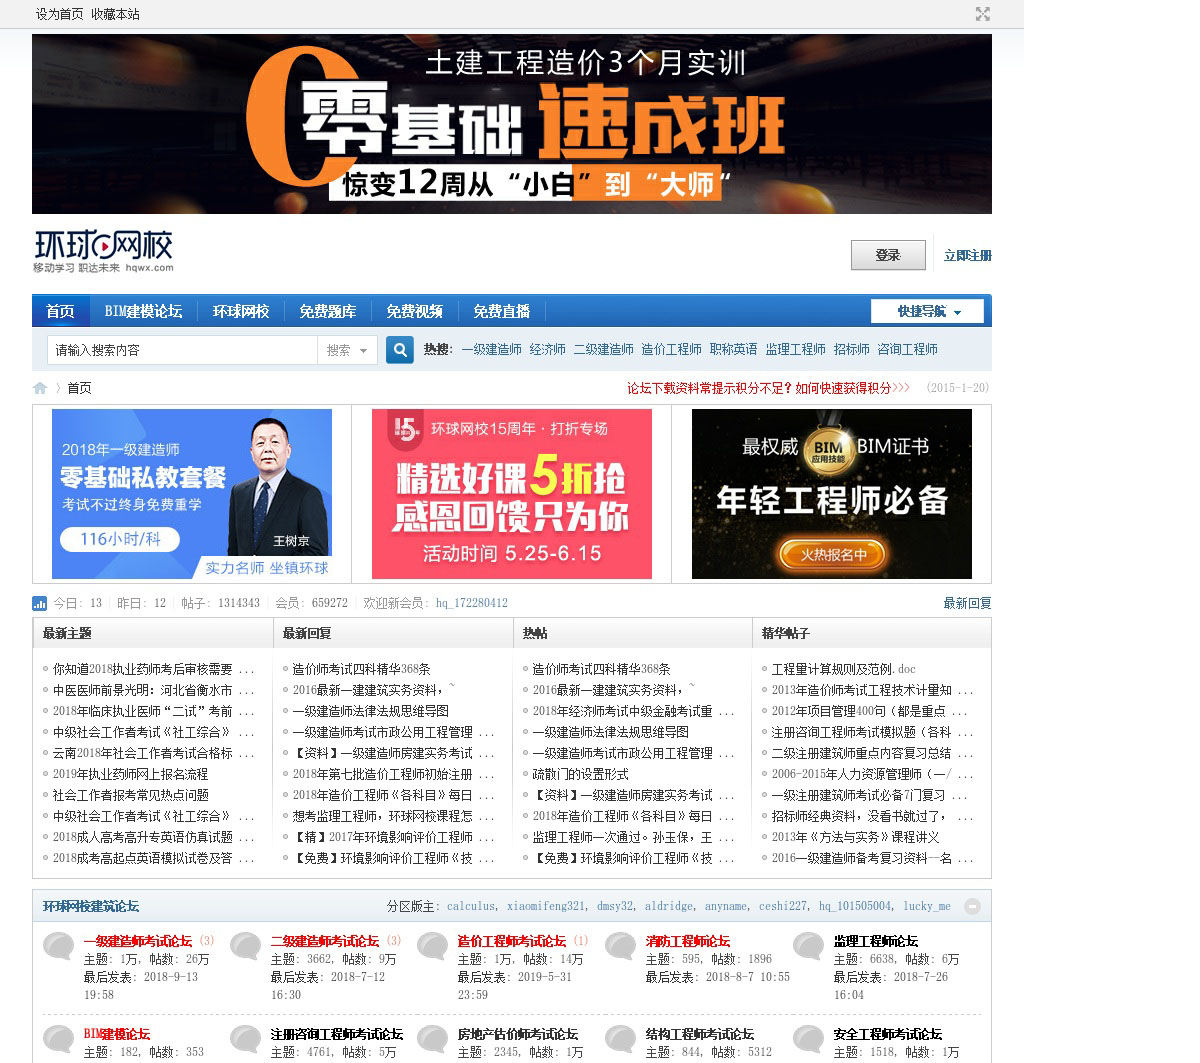Viewport: 1200px width, 1063px height.
Task: Open the 免费题库 nav tab
Action: coord(328,311)
